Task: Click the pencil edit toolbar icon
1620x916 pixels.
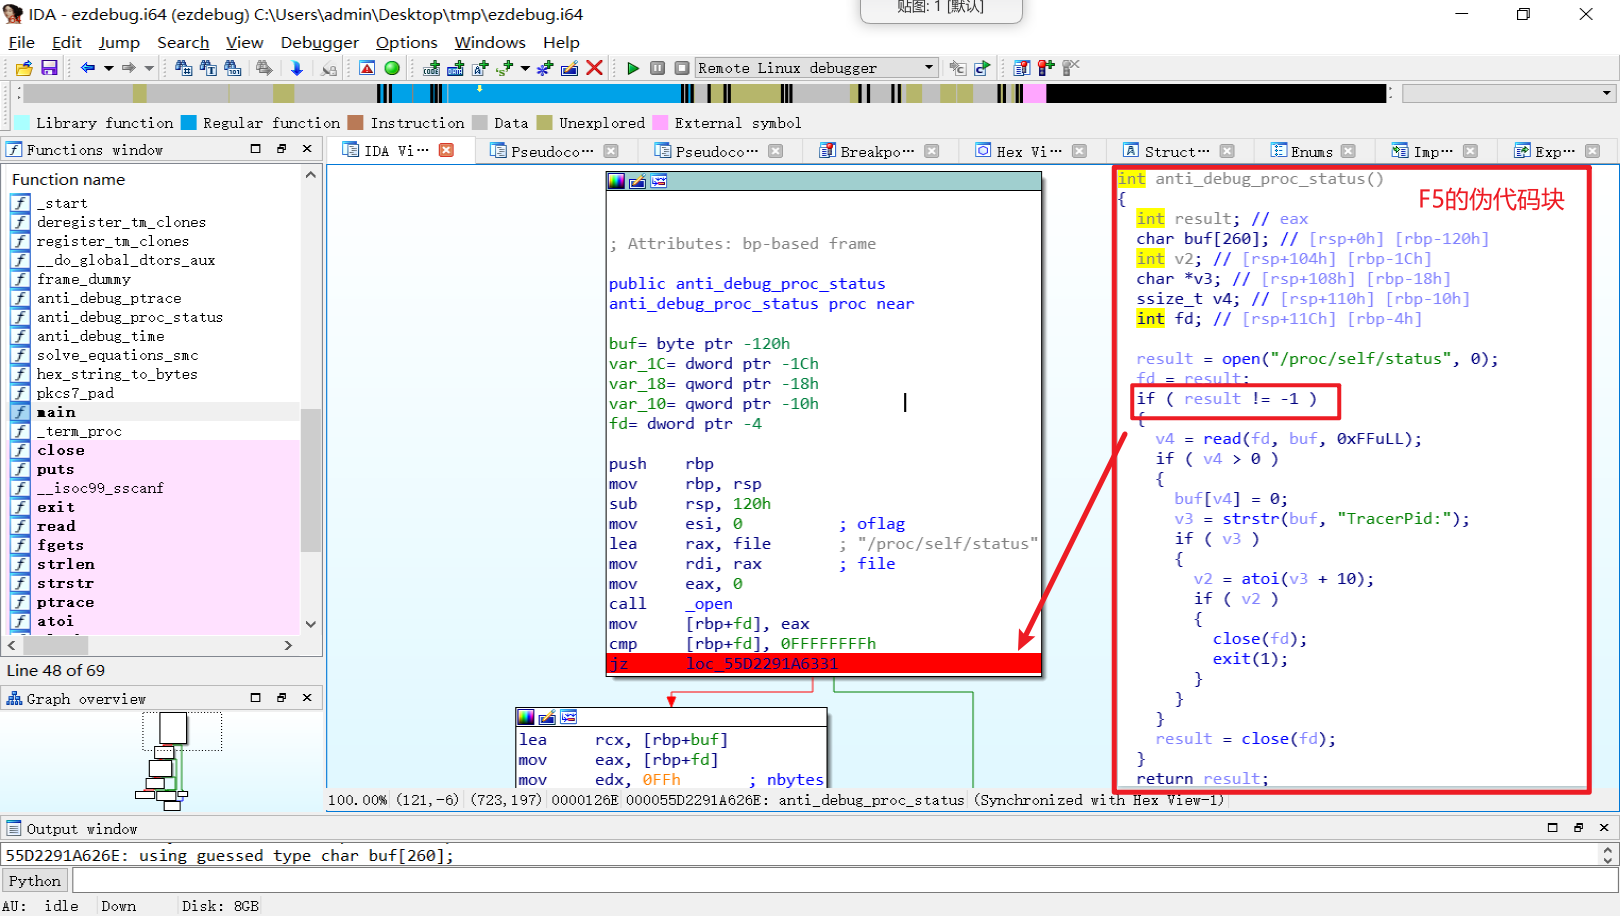Action: tap(570, 68)
